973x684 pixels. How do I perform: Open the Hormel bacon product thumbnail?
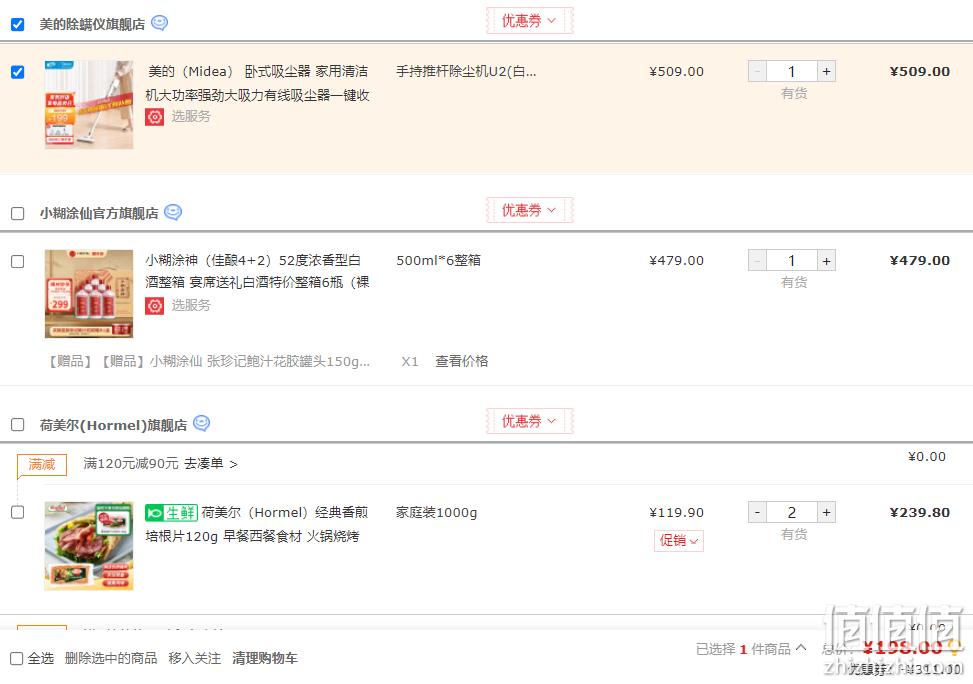point(89,546)
